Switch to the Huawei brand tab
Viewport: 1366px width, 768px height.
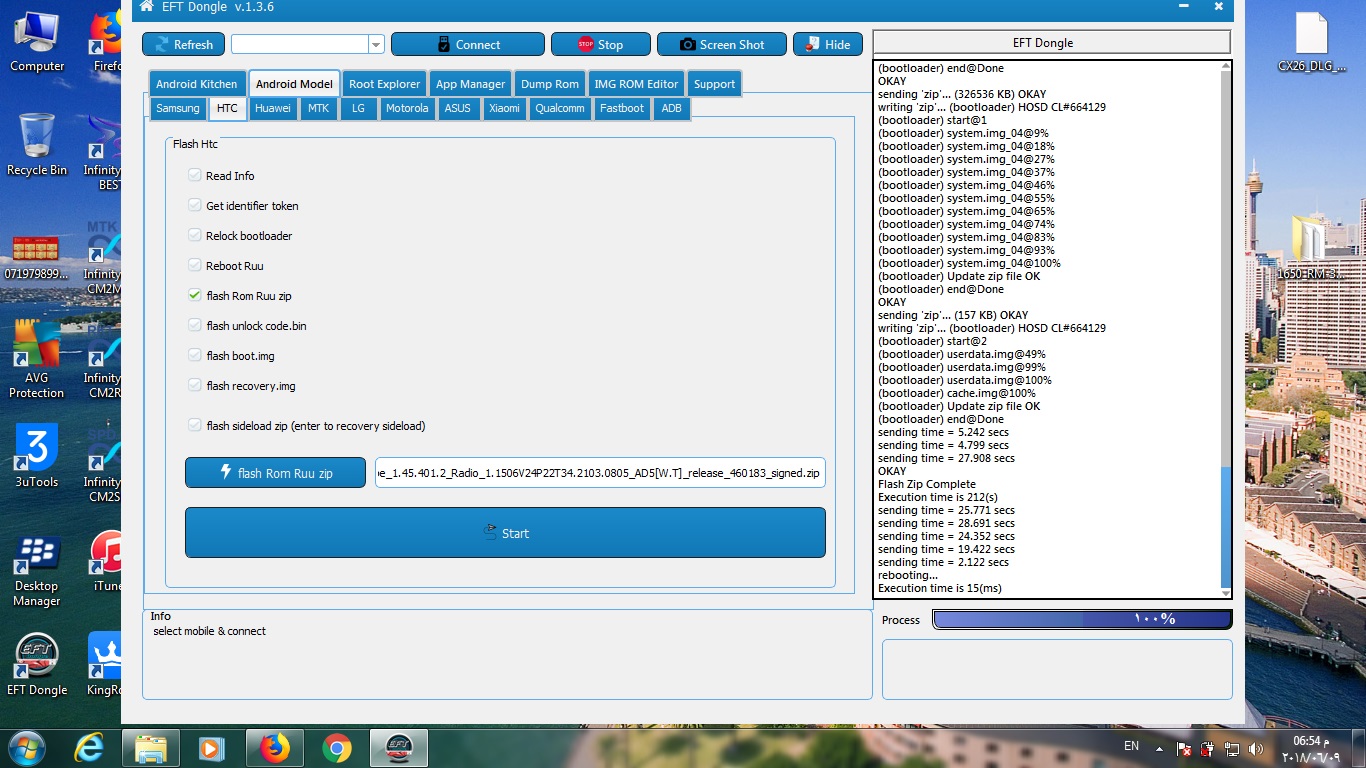point(273,108)
